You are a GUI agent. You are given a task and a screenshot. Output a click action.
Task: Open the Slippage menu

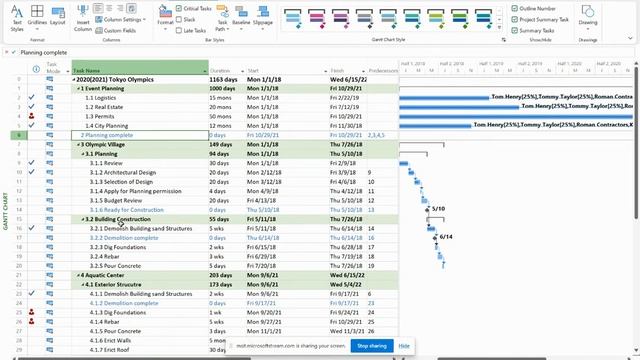263,18
